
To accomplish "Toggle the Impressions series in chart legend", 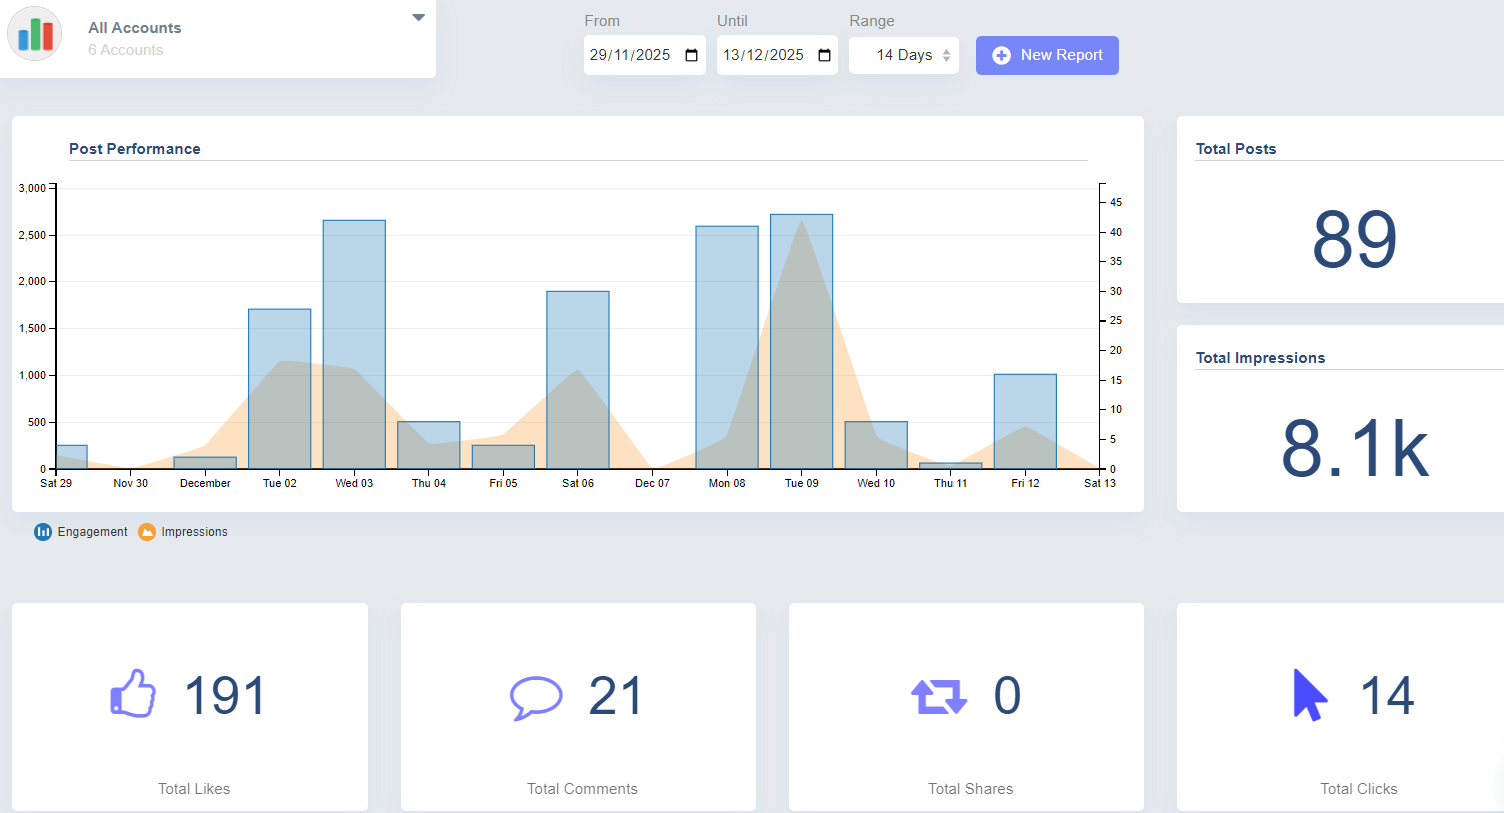I will point(183,532).
